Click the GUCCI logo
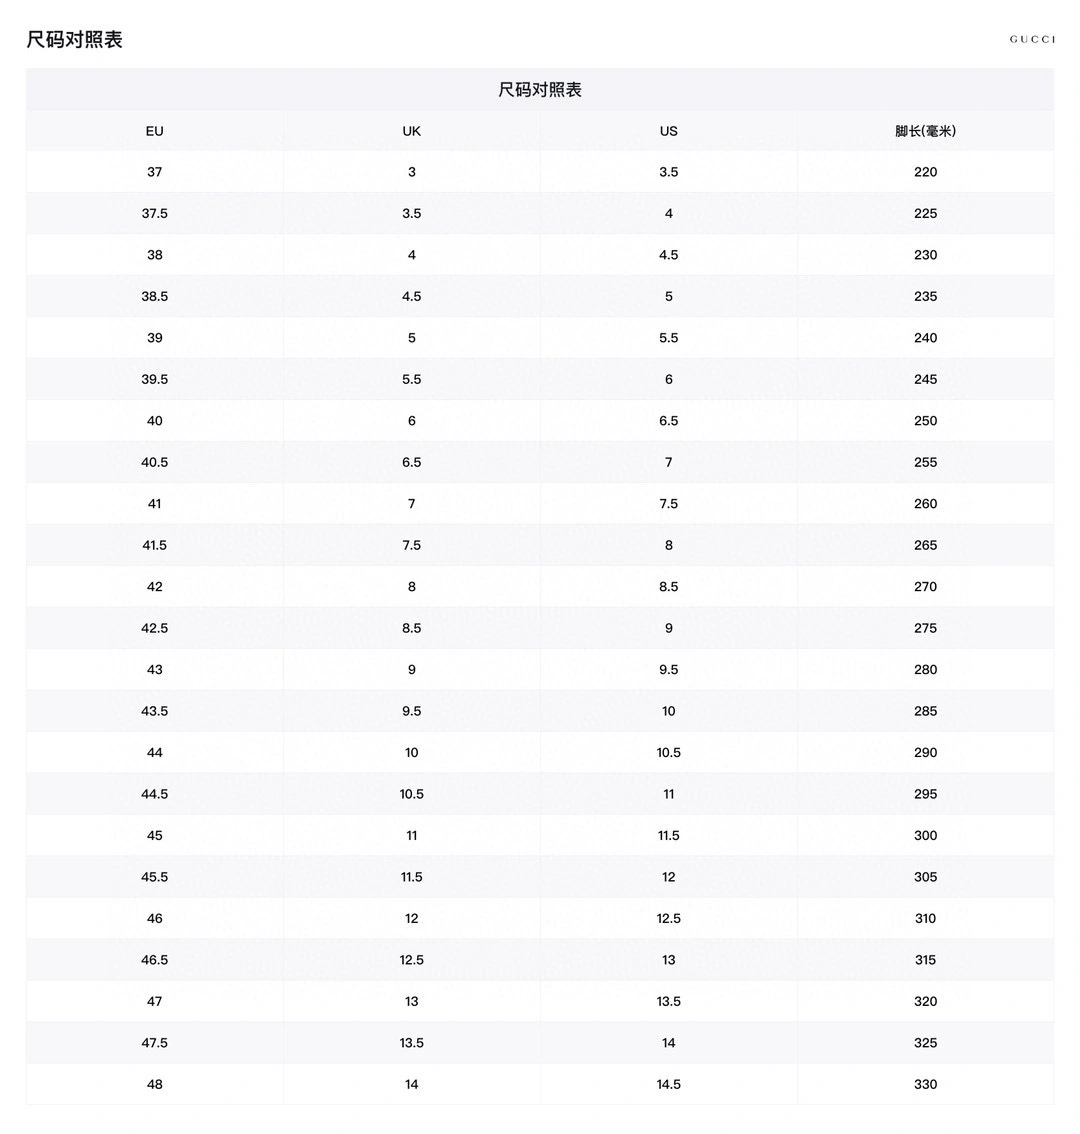Screen dimensions: 1080x1134 1032,39
